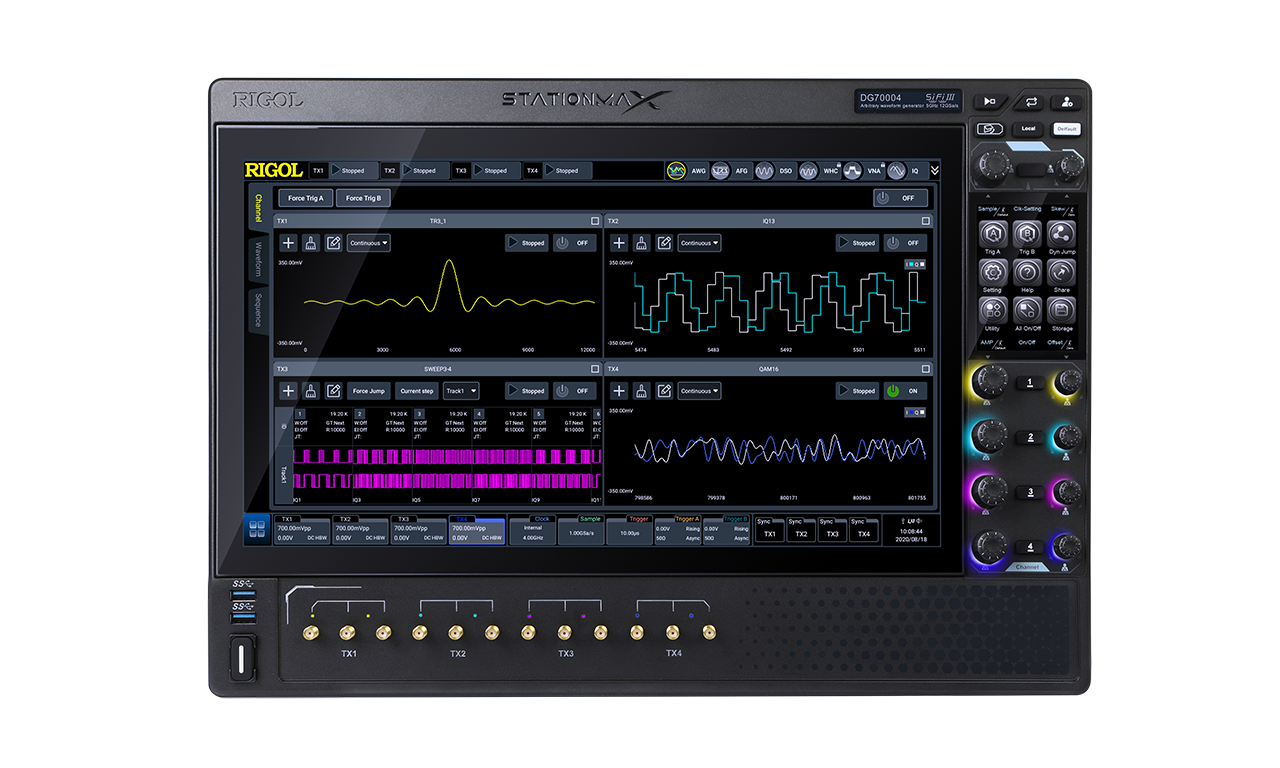
Task: Click the brush icon in the TX3 panel
Action: tap(311, 391)
